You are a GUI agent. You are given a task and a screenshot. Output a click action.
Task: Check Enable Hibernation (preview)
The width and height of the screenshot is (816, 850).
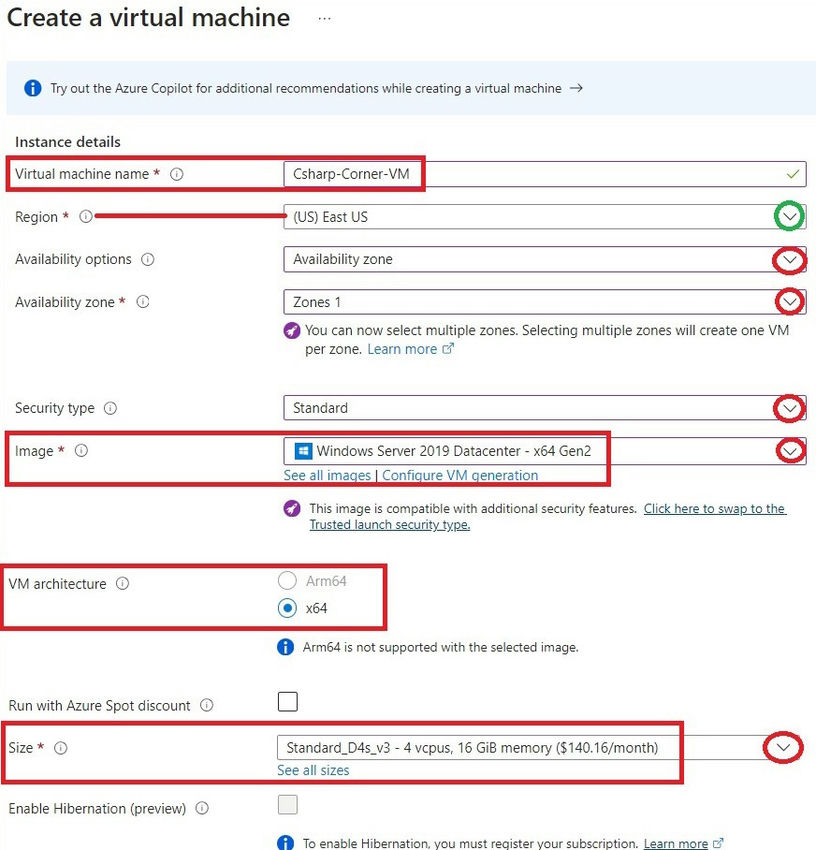pyautogui.click(x=287, y=804)
